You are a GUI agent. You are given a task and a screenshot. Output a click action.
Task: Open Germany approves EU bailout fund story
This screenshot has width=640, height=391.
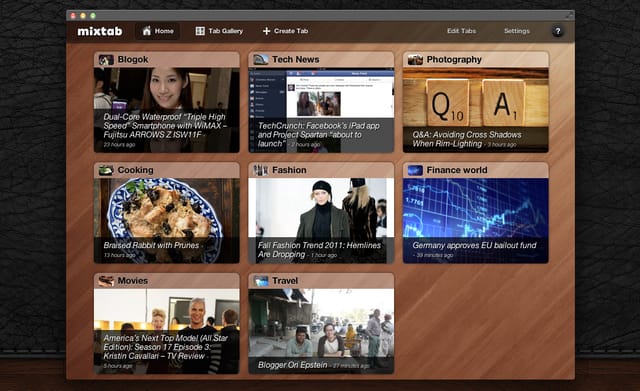(x=474, y=245)
